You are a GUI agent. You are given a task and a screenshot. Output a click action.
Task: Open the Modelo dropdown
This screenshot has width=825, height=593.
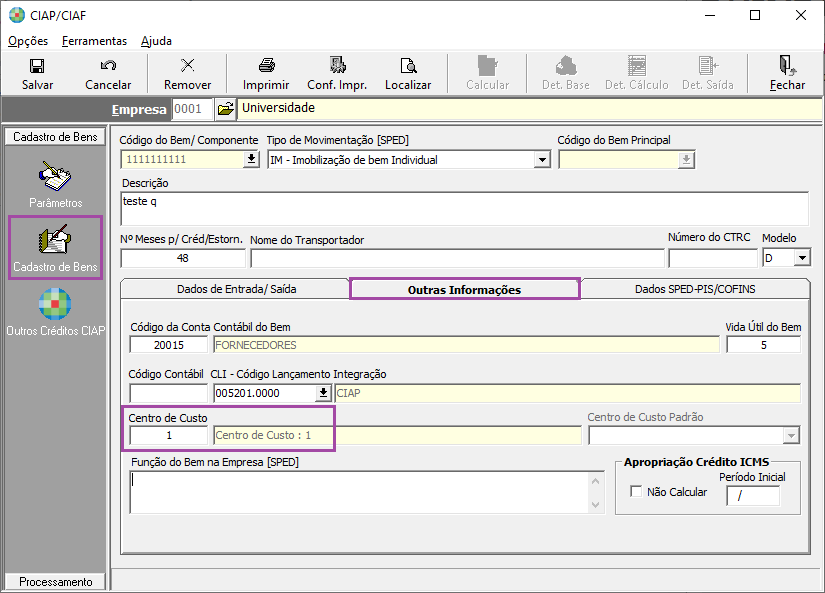click(802, 258)
